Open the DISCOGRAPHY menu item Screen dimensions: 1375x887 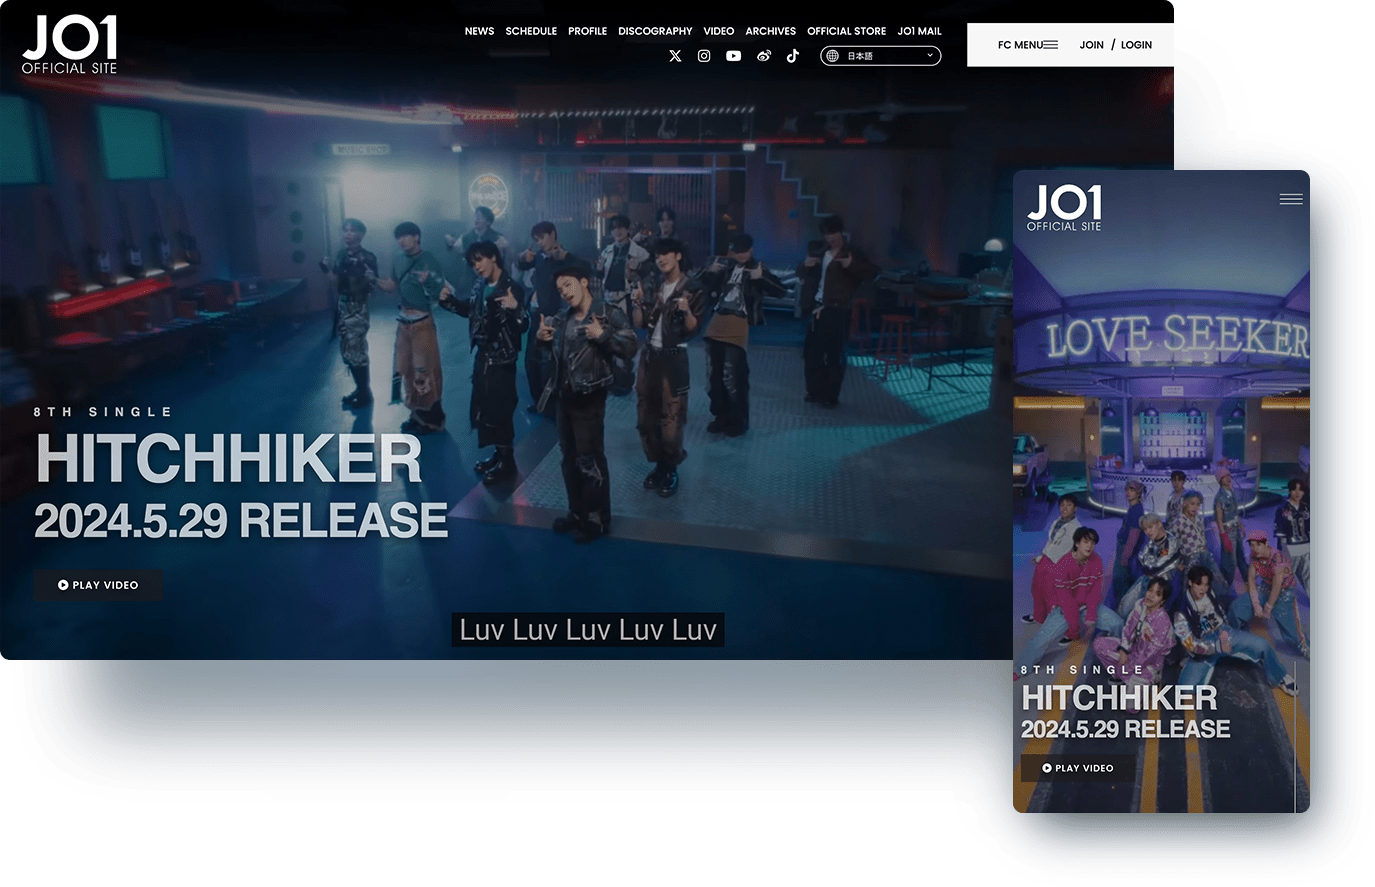(x=655, y=31)
